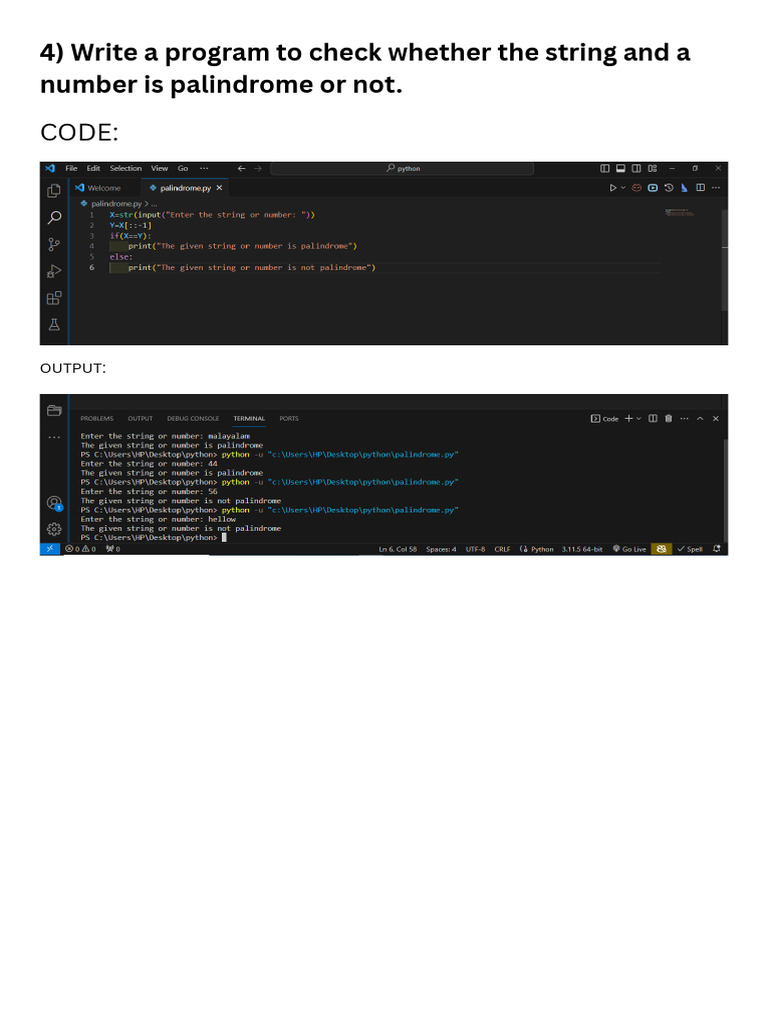
Task: Open errors and warnings count in status bar
Action: point(80,549)
